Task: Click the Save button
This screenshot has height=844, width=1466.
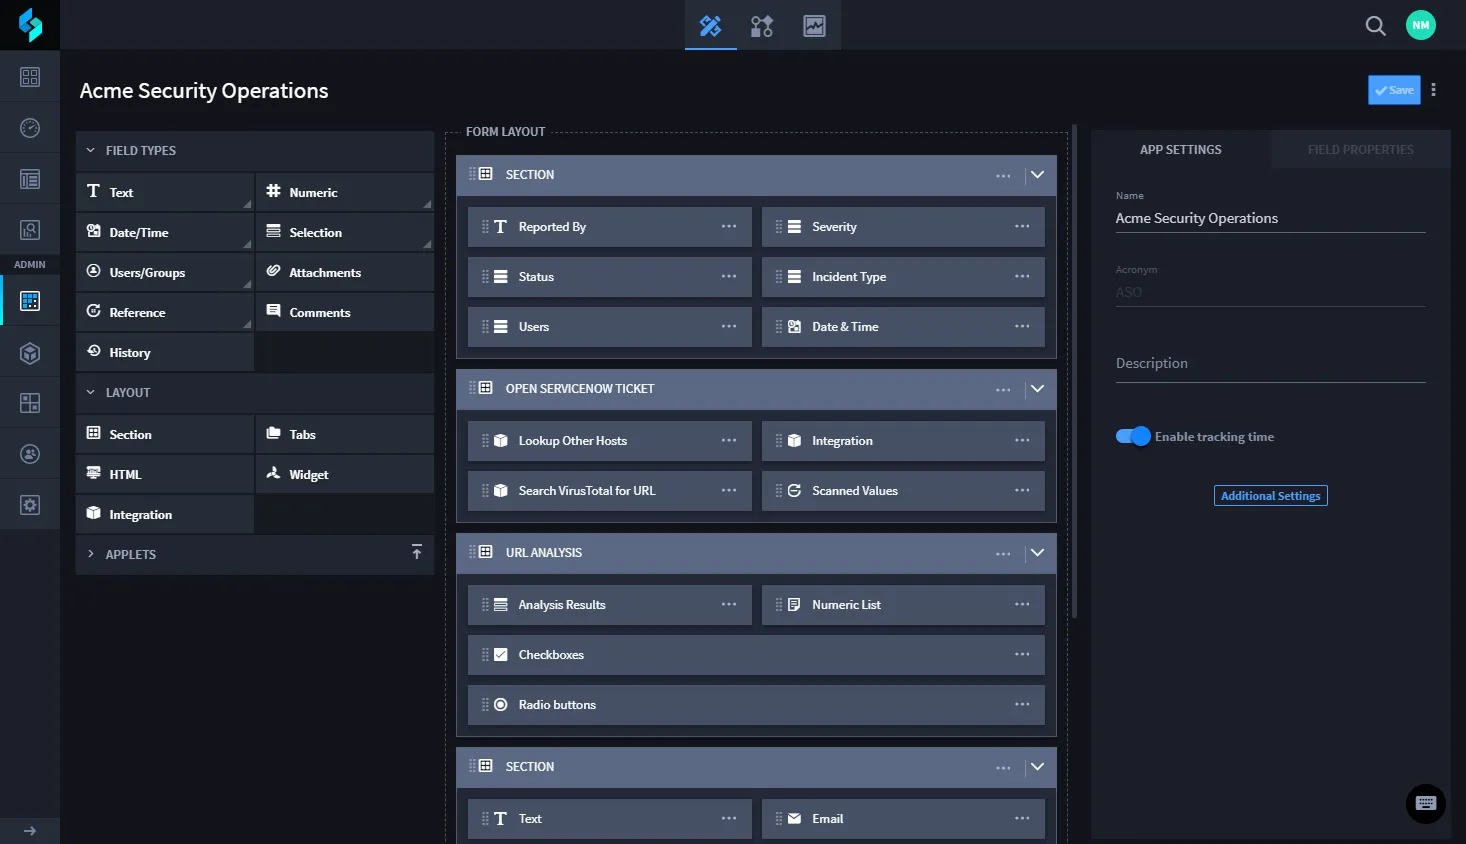Action: pyautogui.click(x=1394, y=90)
